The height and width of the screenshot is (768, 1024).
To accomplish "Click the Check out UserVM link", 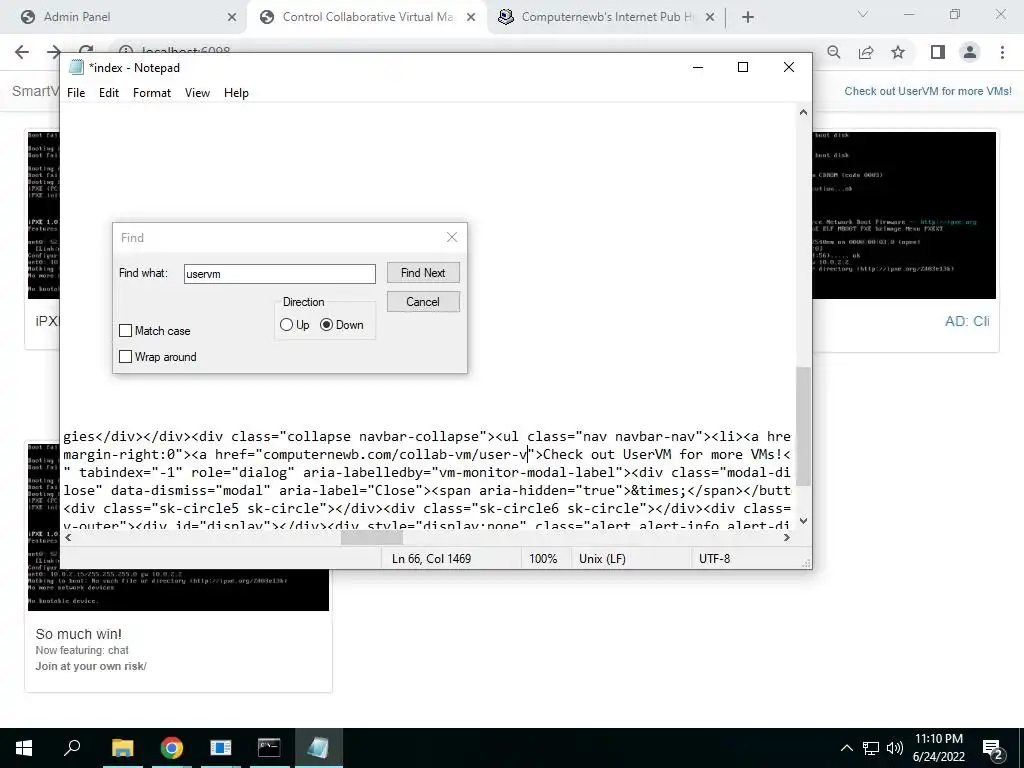I will pos(927,91).
